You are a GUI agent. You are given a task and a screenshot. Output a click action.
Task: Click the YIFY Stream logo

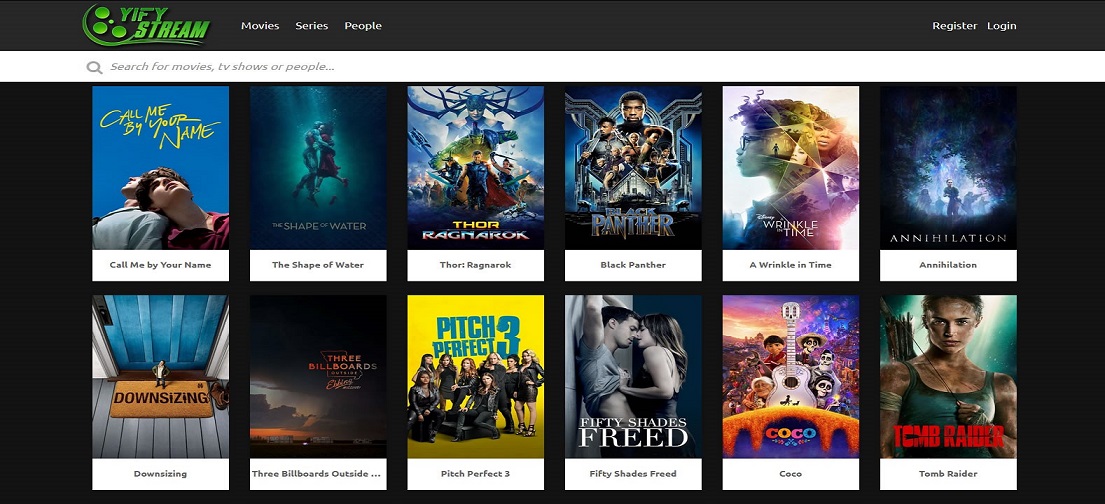click(147, 25)
